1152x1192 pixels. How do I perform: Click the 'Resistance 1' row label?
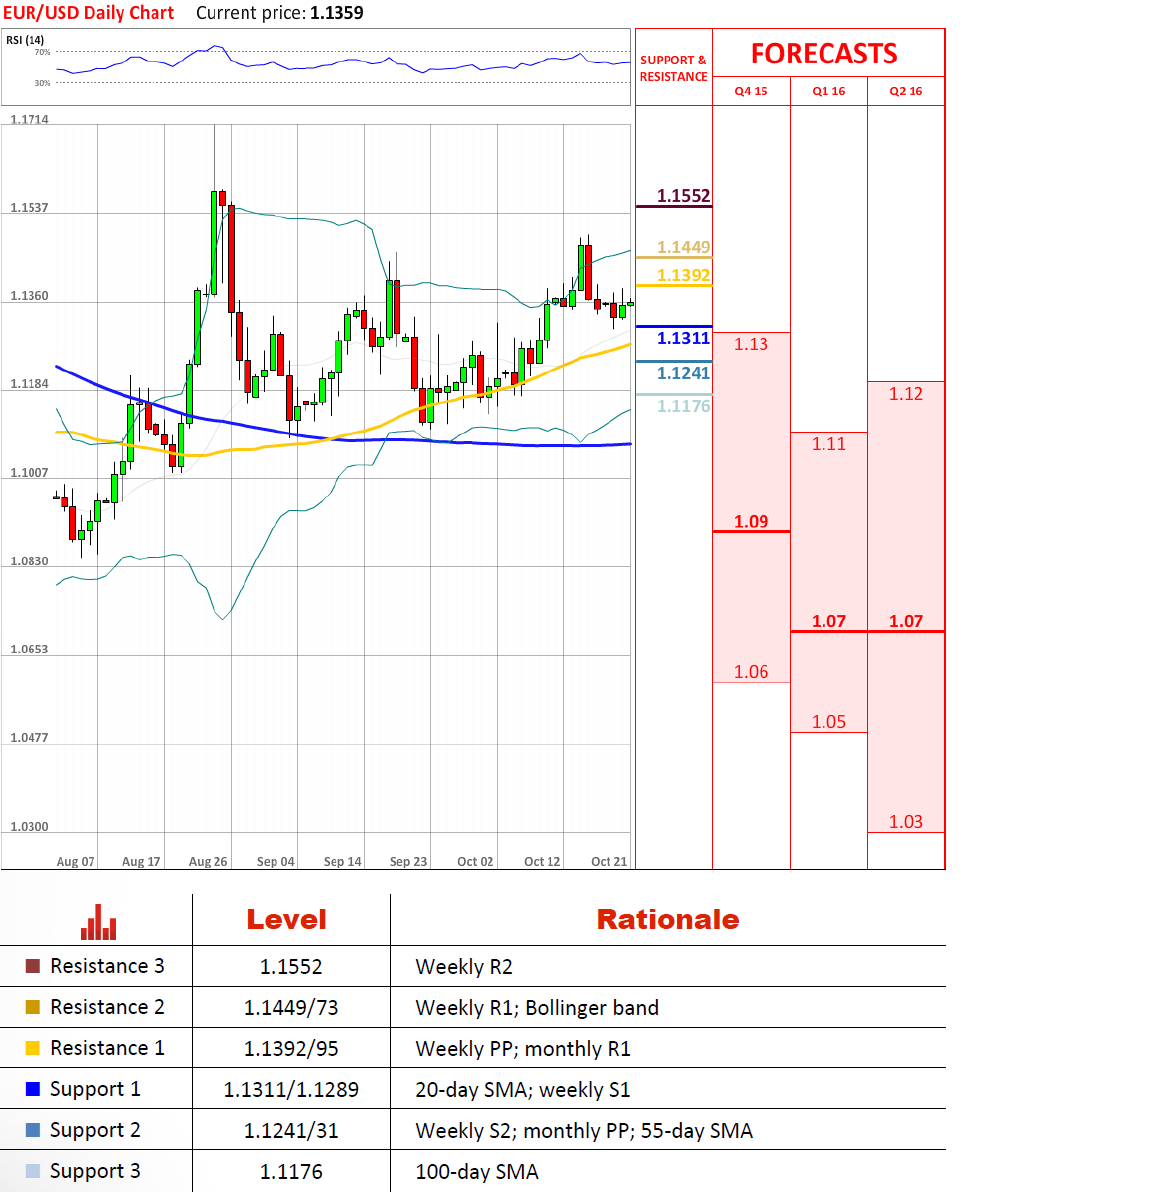[x=107, y=1048]
